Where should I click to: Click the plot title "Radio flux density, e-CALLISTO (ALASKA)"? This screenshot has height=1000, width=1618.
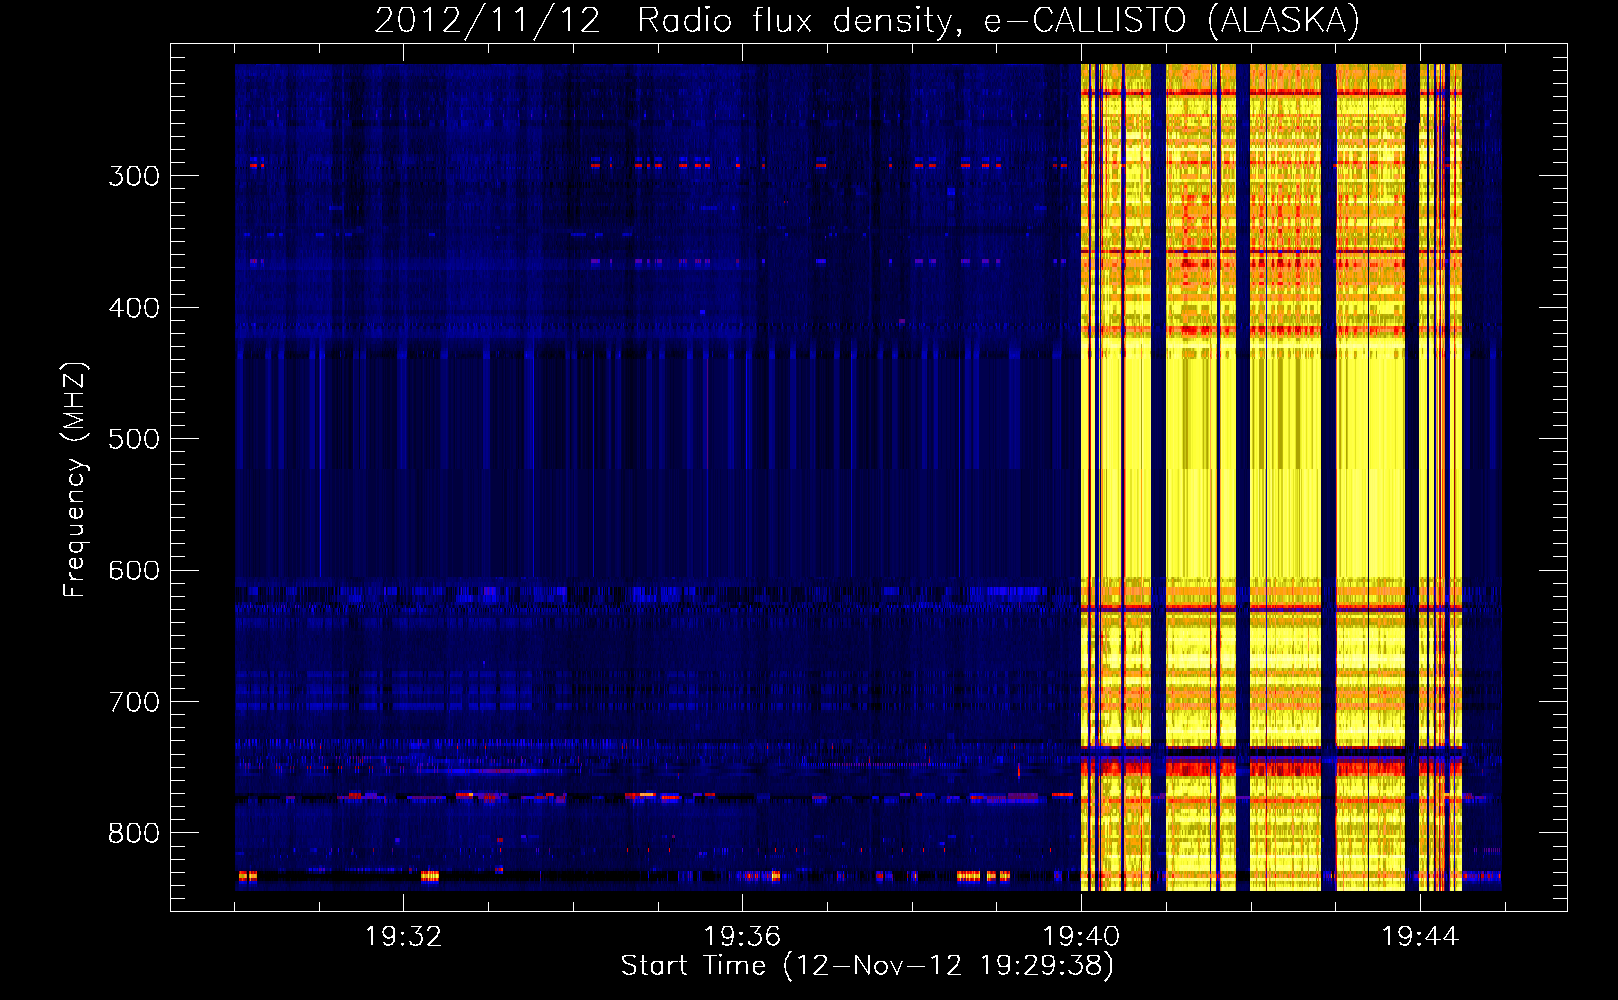coord(999,21)
